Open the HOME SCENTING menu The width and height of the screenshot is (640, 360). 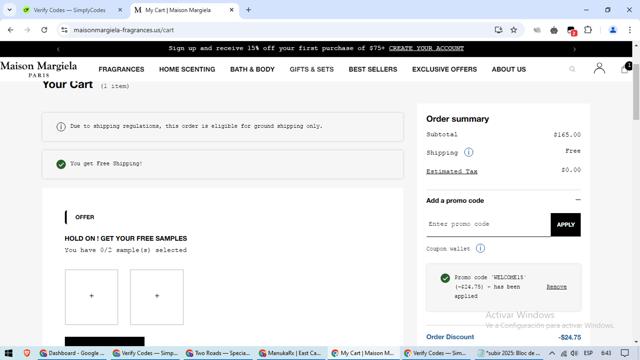pyautogui.click(x=187, y=69)
